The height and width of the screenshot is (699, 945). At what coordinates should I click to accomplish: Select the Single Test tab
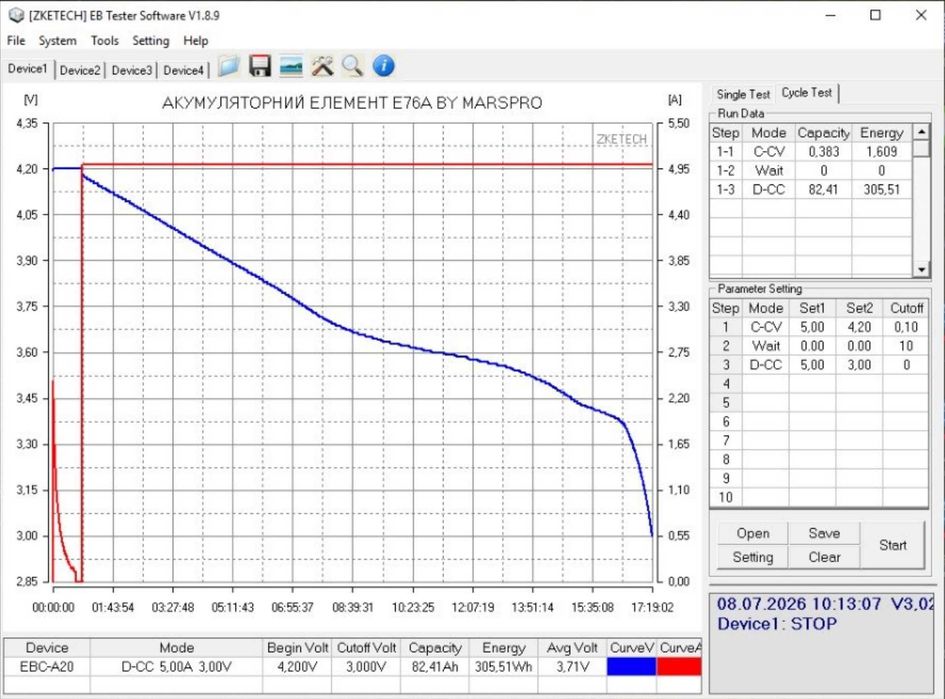[x=743, y=95]
